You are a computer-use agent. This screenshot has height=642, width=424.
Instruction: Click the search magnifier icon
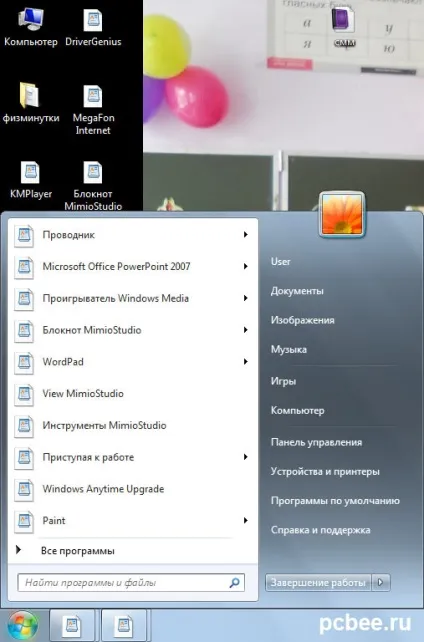(x=235, y=583)
